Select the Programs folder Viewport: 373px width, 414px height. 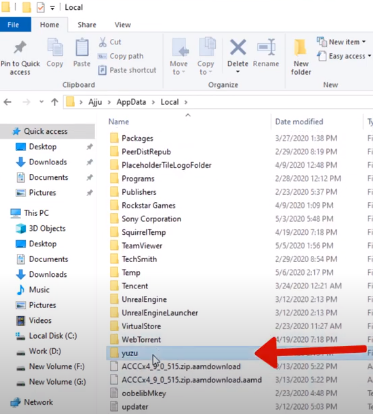point(138,179)
